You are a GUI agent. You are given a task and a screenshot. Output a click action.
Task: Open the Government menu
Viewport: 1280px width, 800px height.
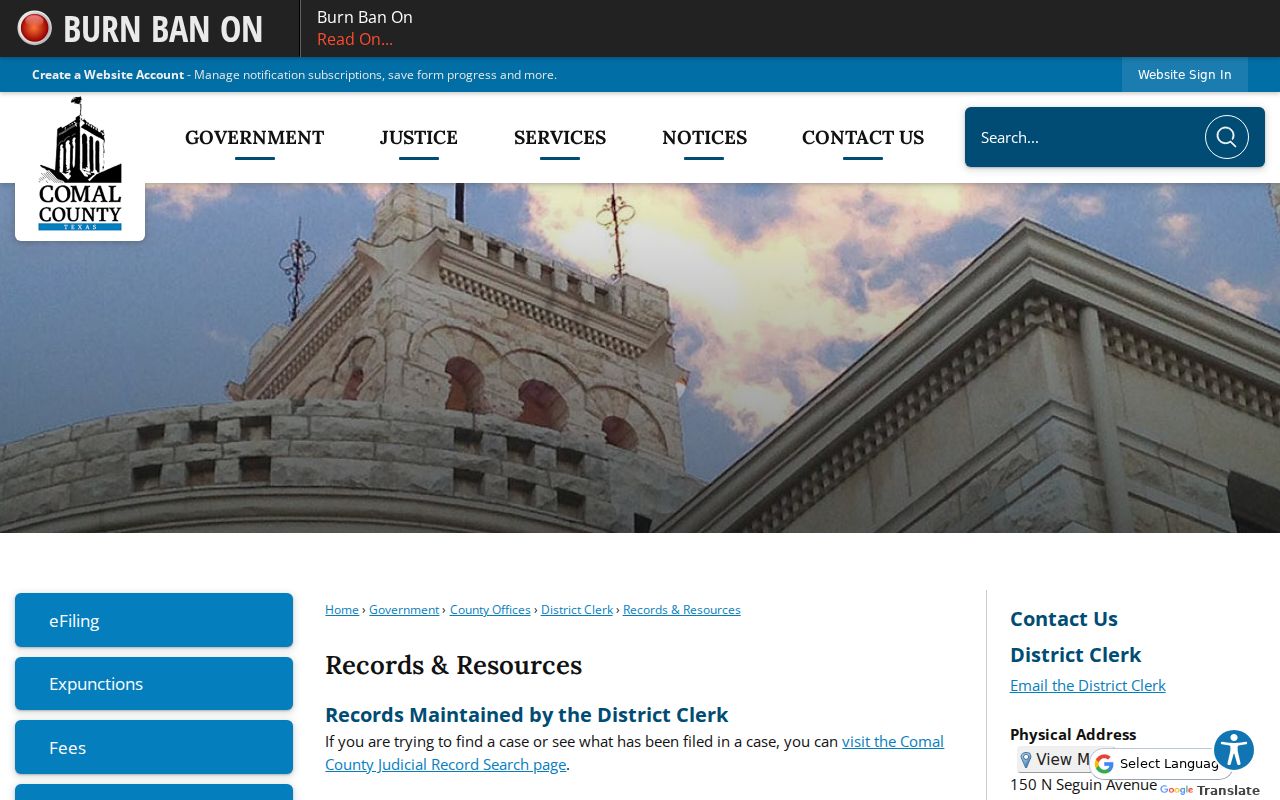(255, 138)
